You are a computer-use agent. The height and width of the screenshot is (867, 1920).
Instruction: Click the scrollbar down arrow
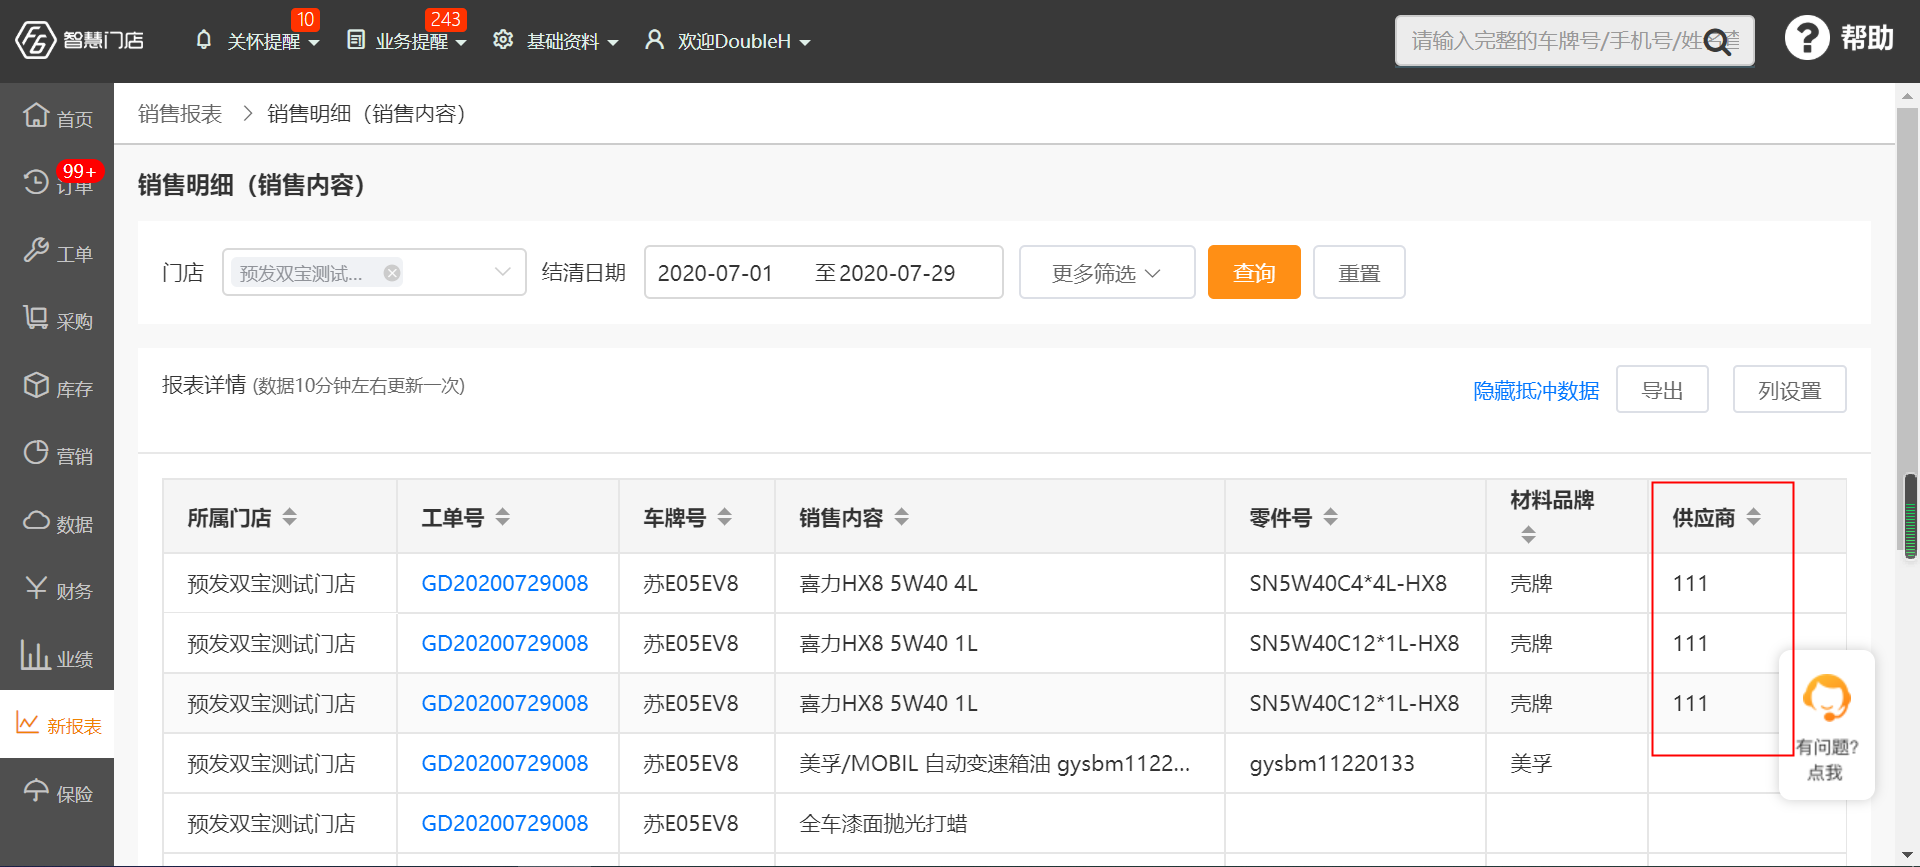(x=1907, y=856)
